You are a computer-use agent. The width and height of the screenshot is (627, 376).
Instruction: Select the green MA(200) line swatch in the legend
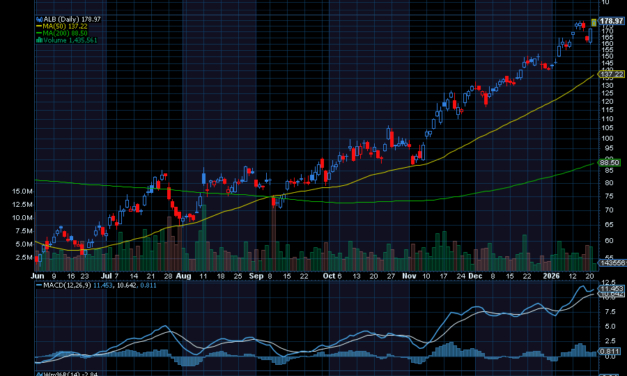point(39,33)
